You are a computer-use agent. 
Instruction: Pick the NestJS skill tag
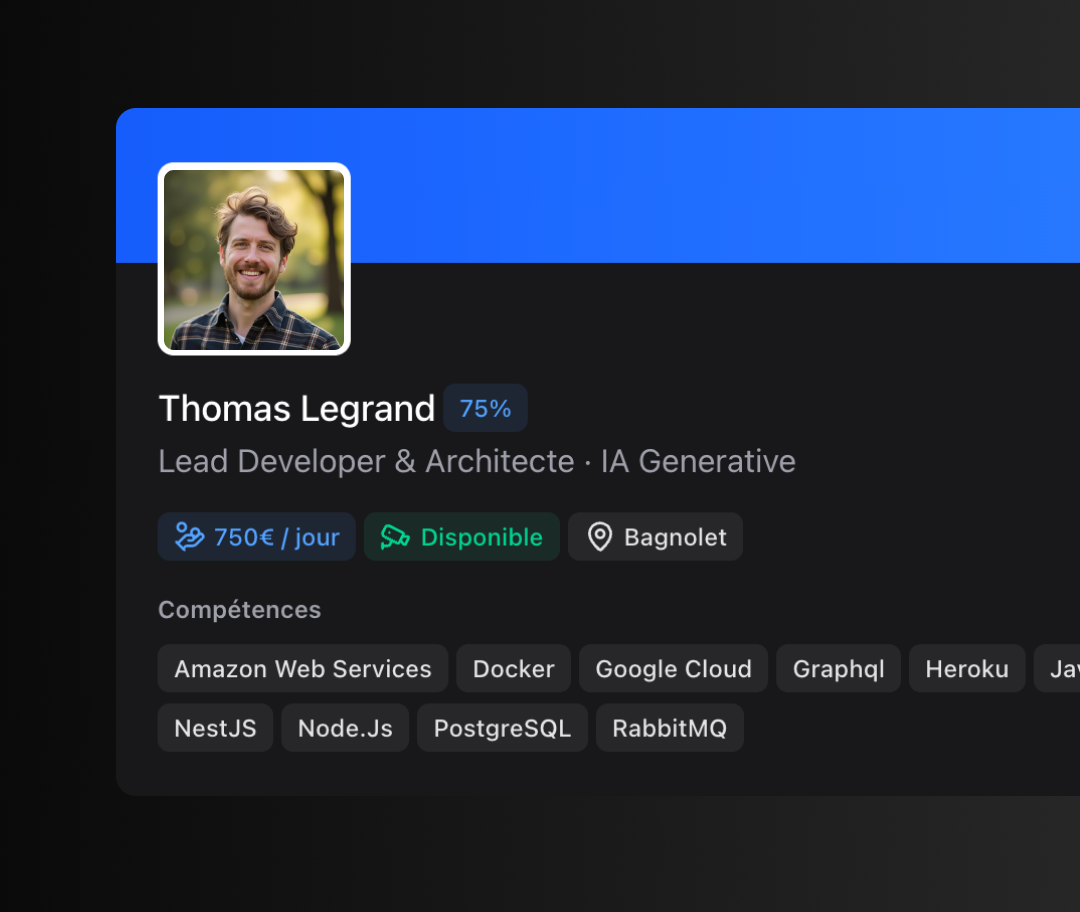(x=215, y=728)
